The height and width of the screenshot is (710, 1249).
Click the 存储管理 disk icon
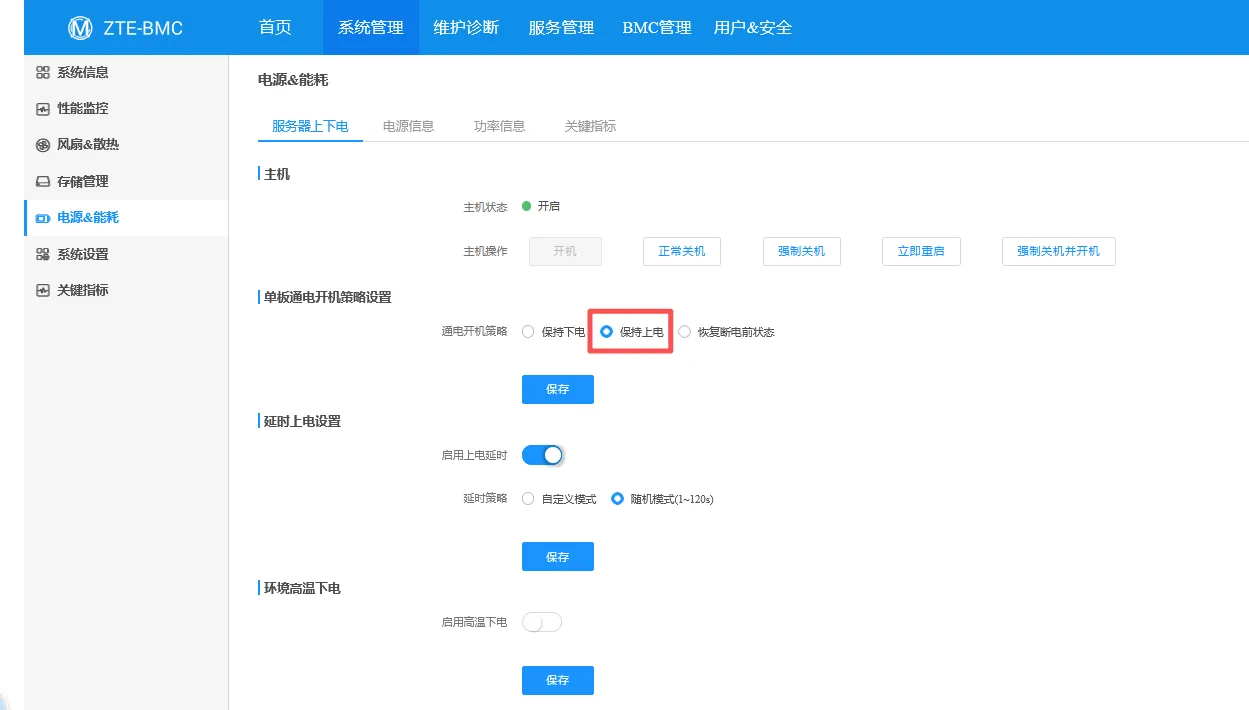tap(42, 182)
